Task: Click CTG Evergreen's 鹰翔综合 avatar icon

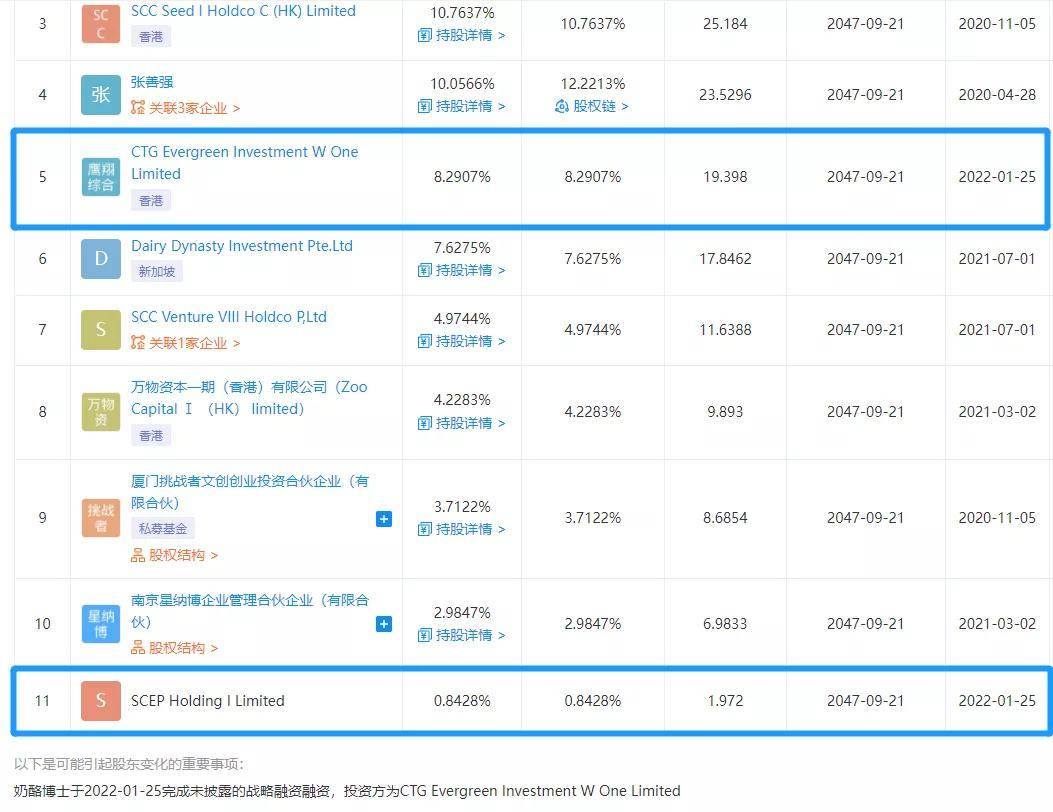Action: click(x=100, y=177)
